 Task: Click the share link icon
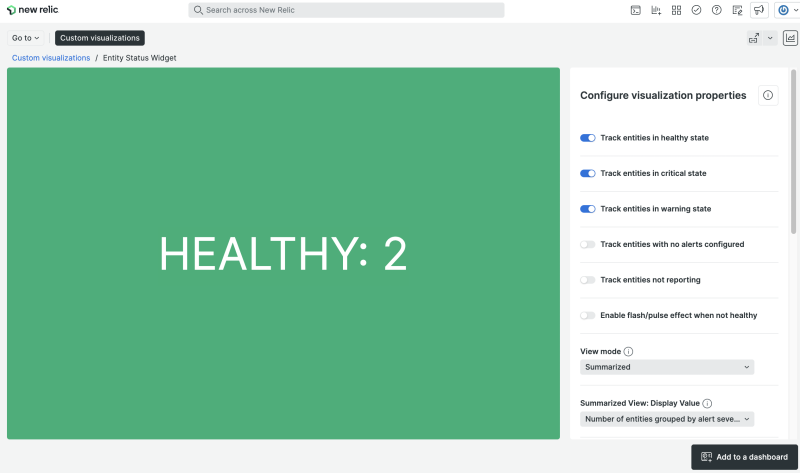[x=755, y=38]
